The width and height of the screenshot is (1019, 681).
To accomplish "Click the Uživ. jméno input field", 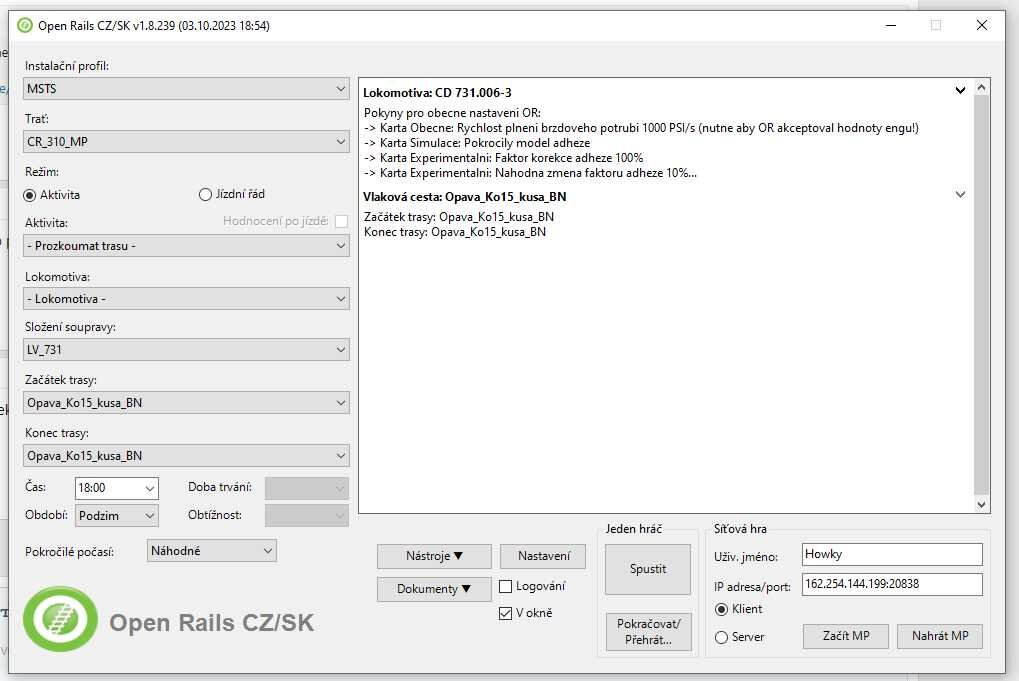I will coord(892,554).
